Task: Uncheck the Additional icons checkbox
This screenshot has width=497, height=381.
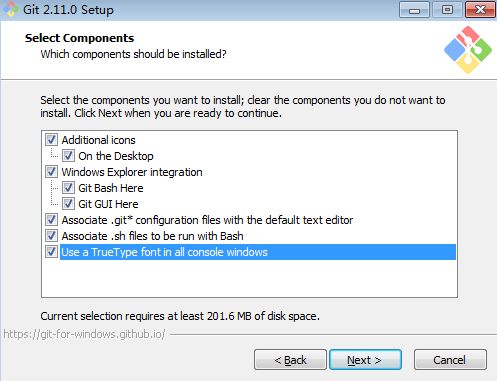Action: (51, 140)
